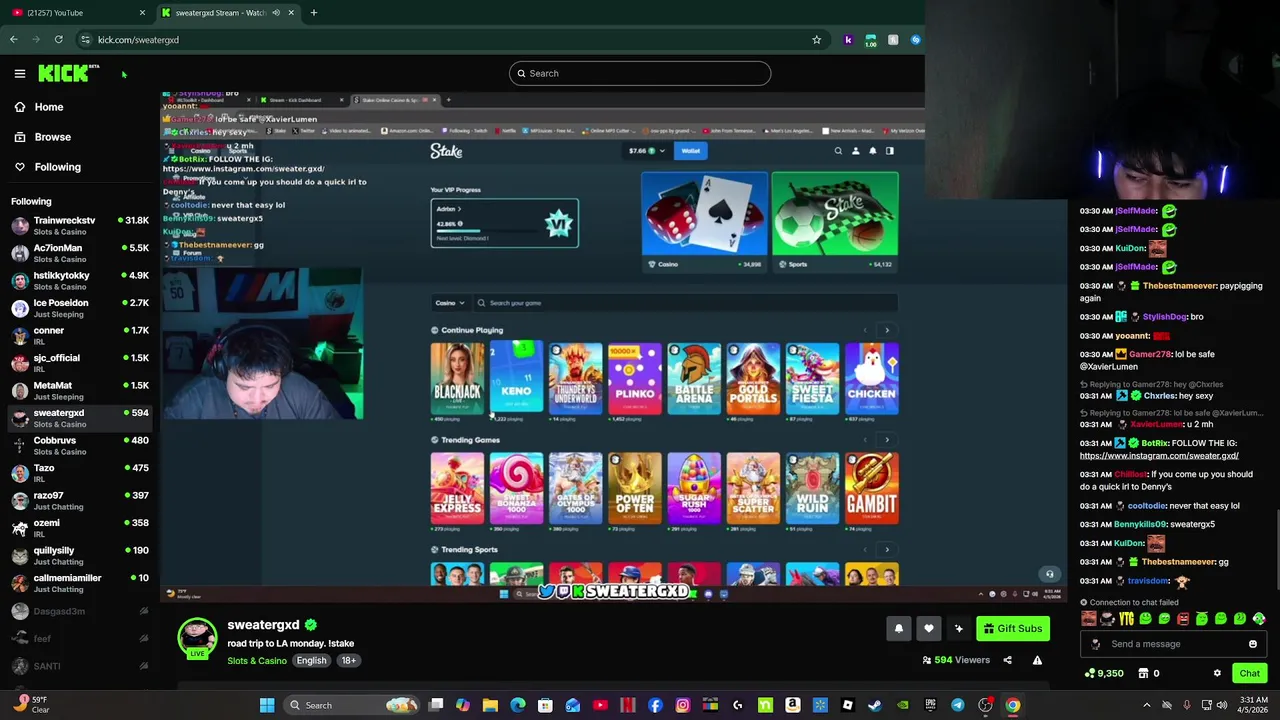
Task: Click the Gift Subs button
Action: [x=1012, y=629]
